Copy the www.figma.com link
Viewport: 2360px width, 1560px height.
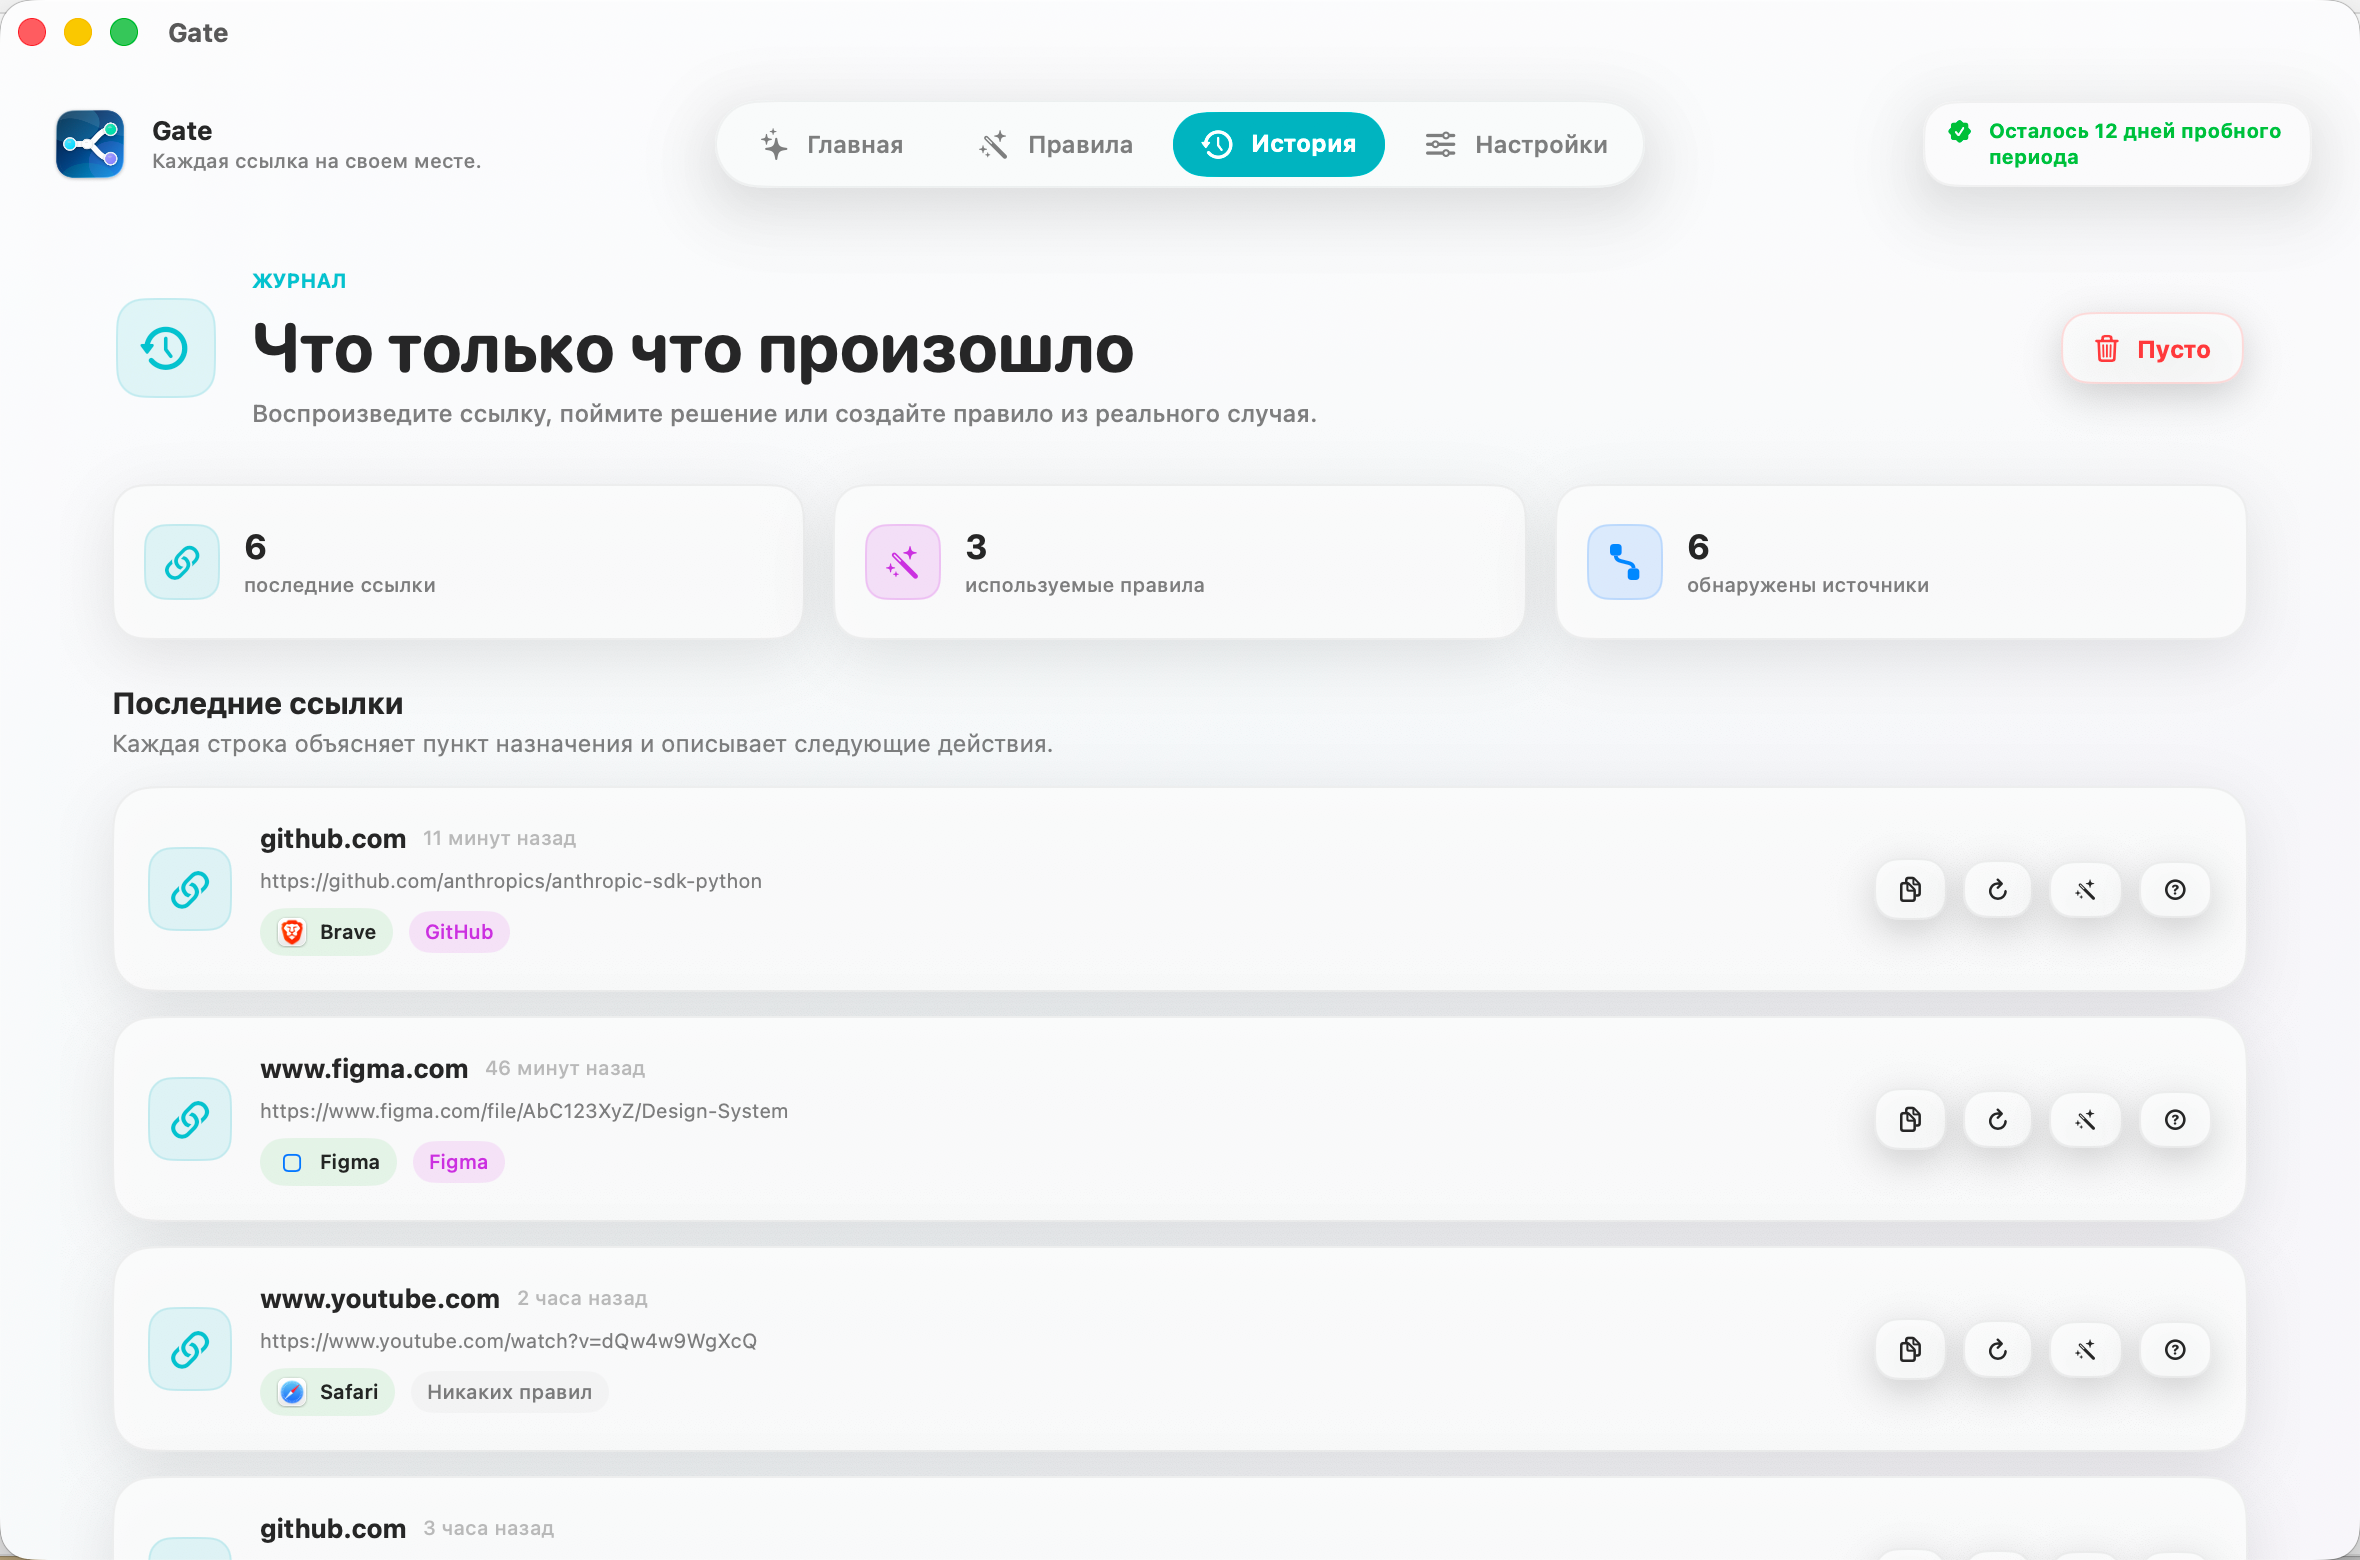tap(1910, 1119)
